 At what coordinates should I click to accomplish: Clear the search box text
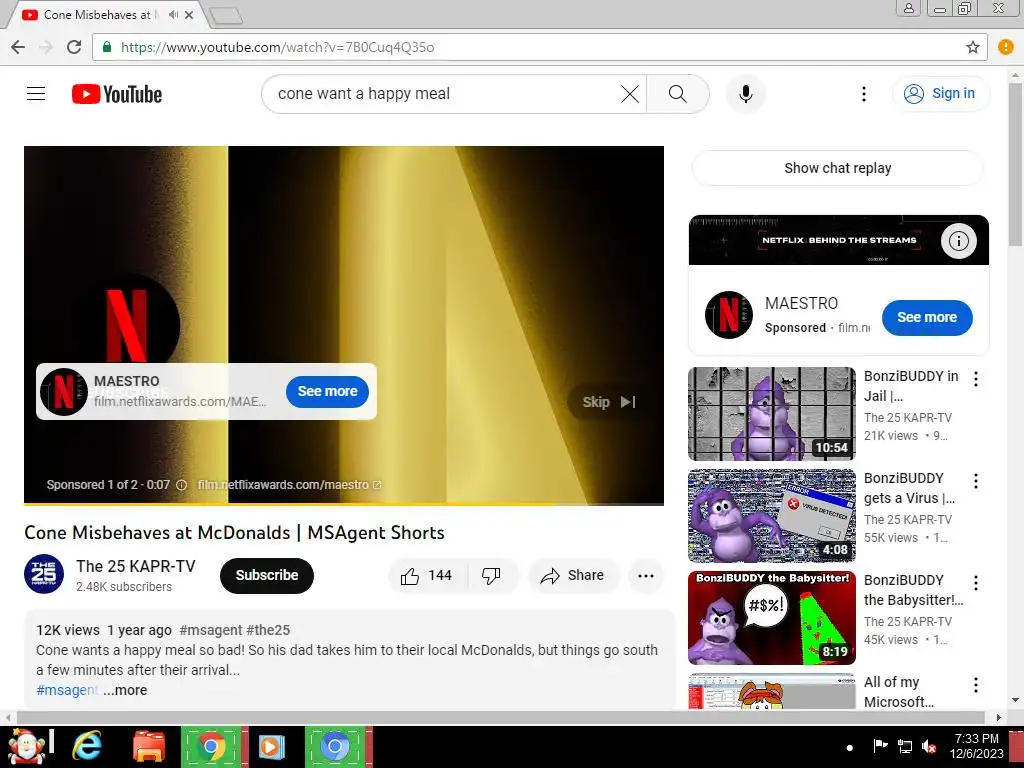pyautogui.click(x=630, y=94)
